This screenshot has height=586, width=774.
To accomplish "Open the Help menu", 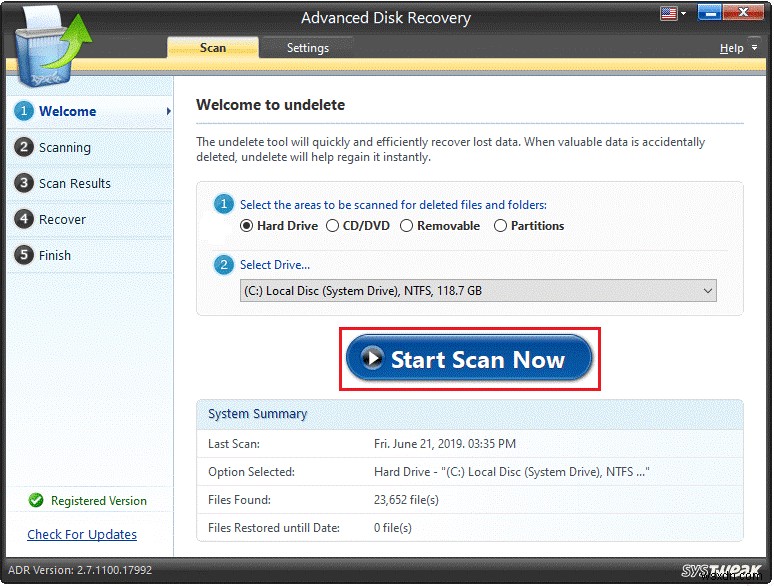I will (731, 48).
